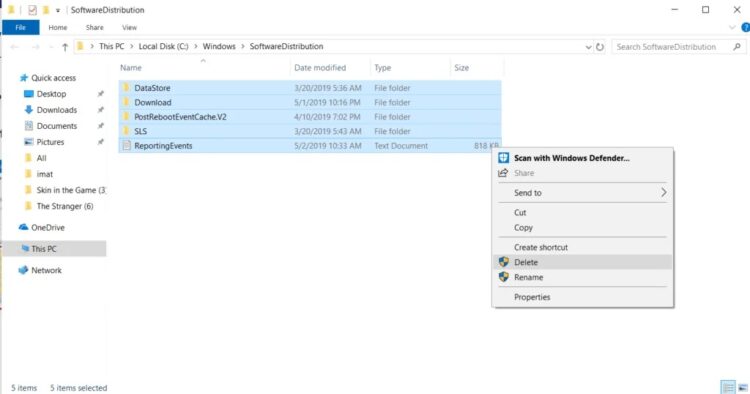Refresh the SoftwareDistribution folder view
Viewport: 750px width, 394px height.
tap(600, 47)
